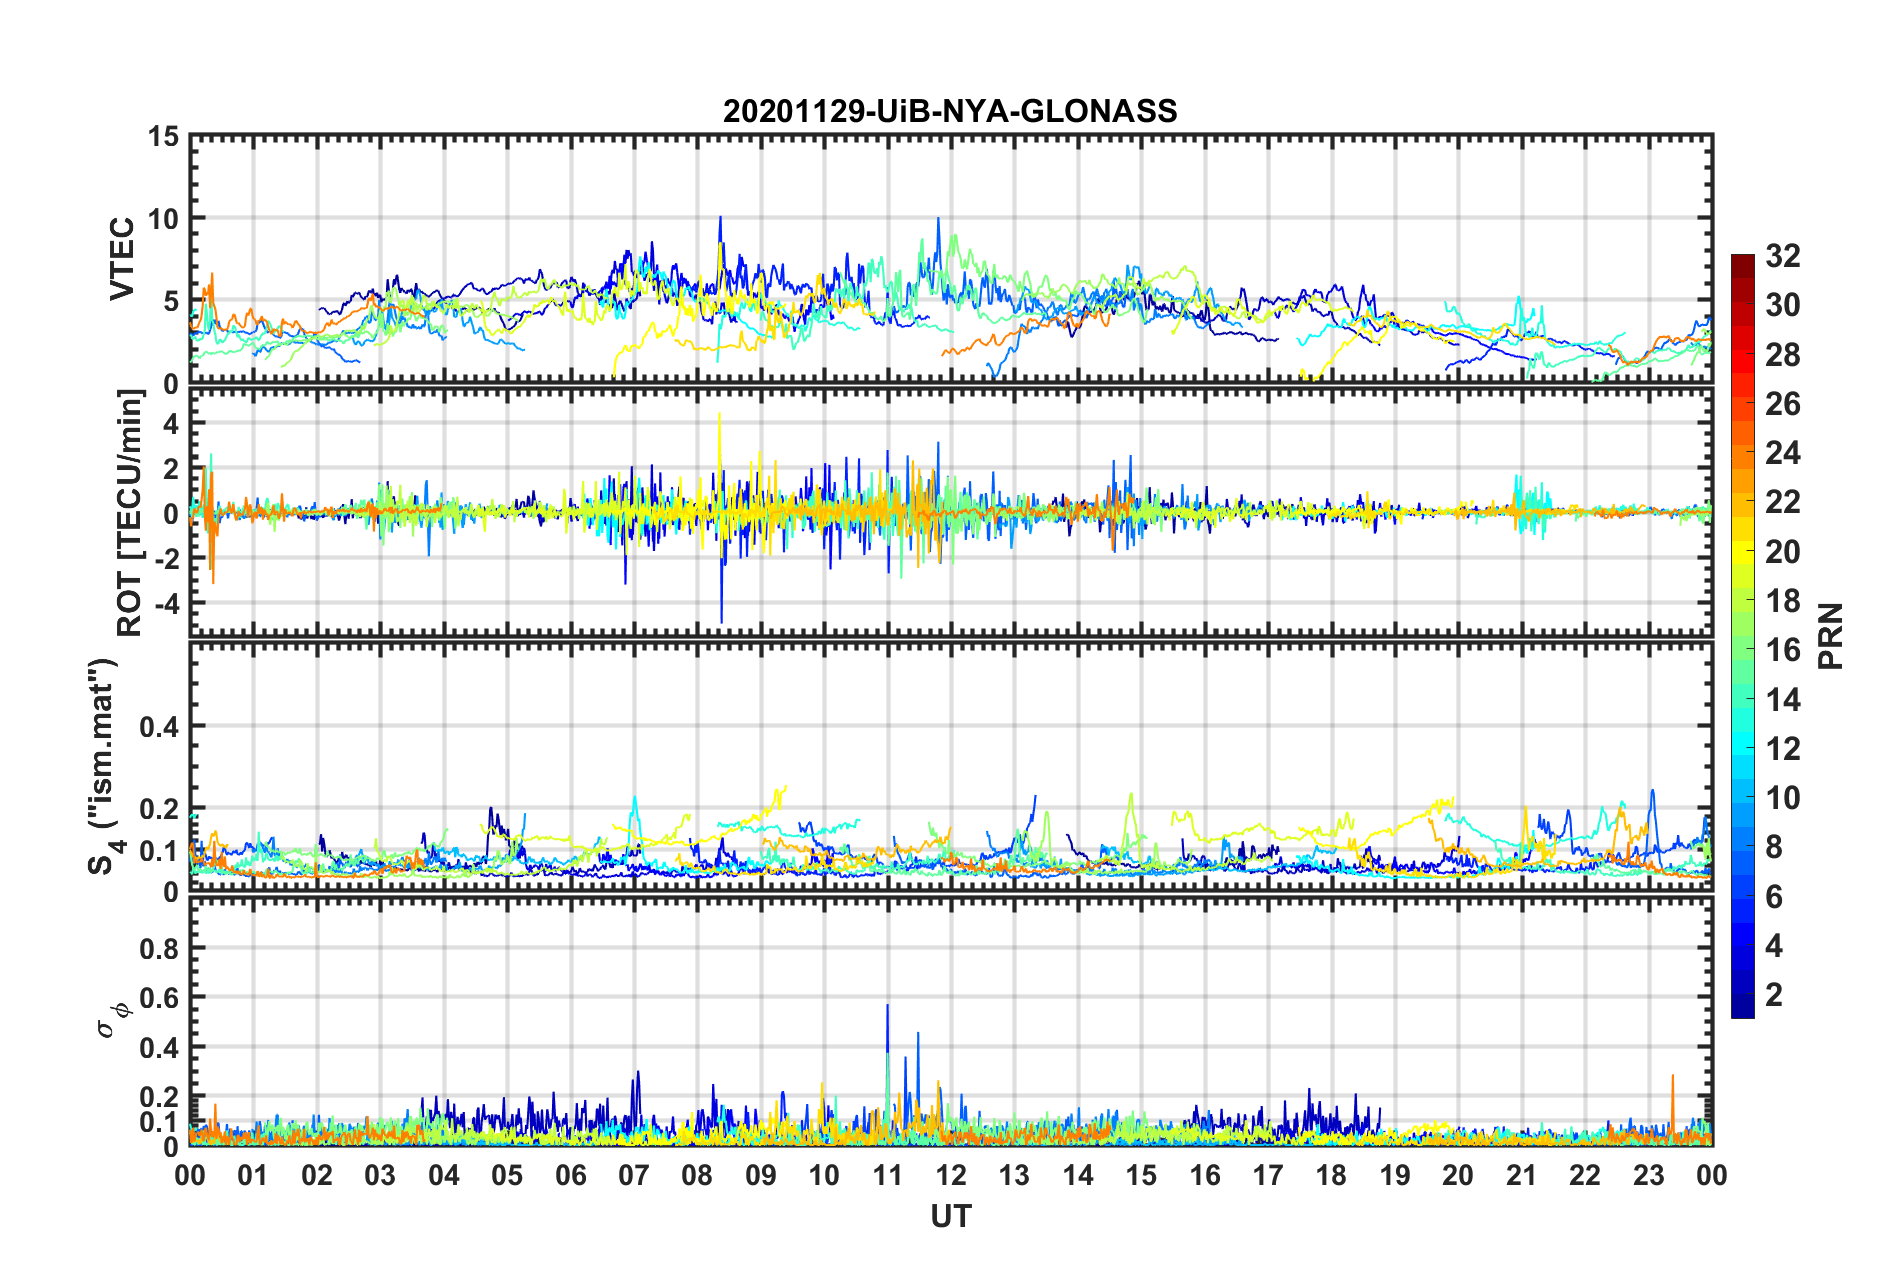Click colorbar tick label 16

click(1782, 650)
